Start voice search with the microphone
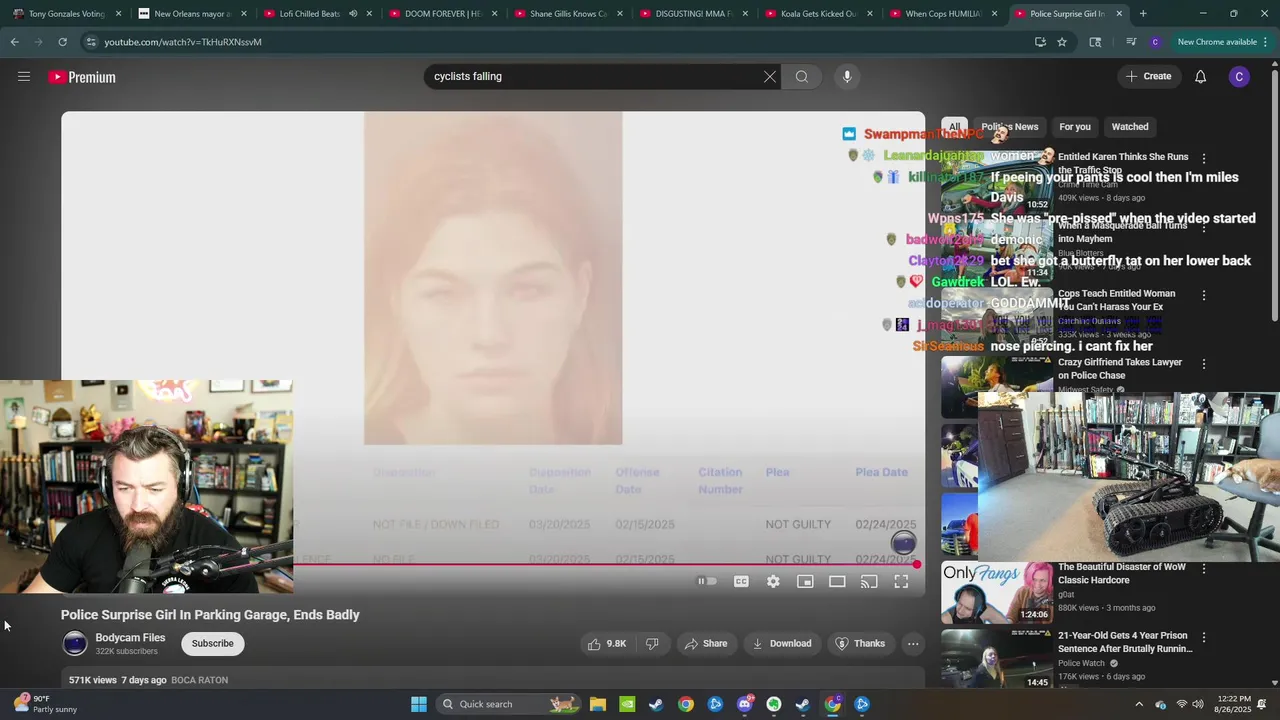1280x720 pixels. pyautogui.click(x=847, y=77)
